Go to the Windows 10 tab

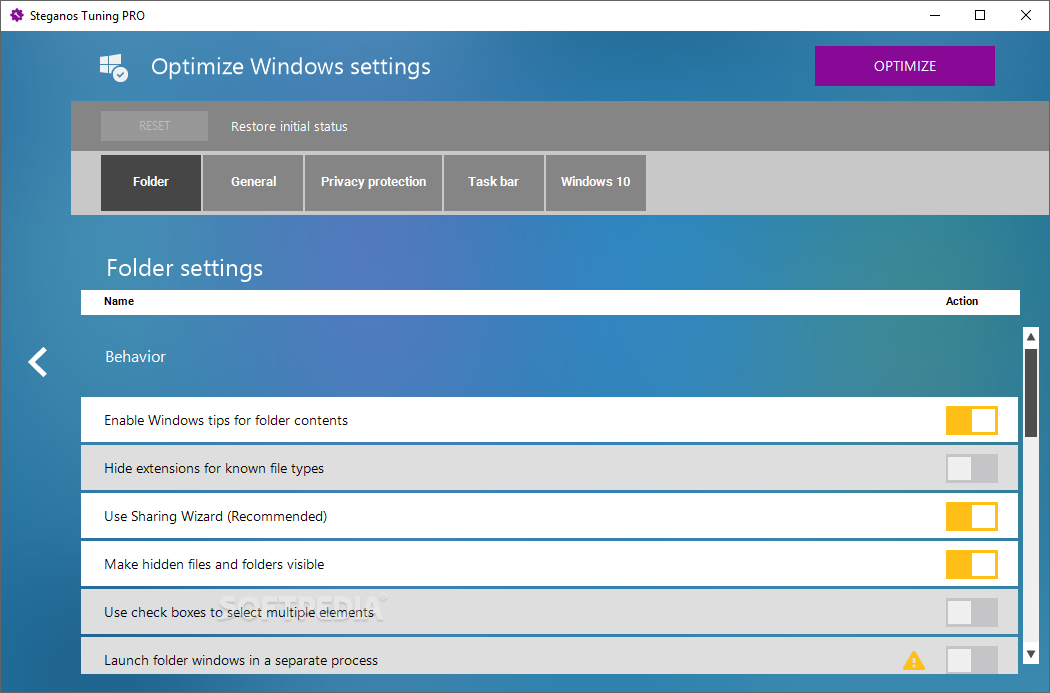(595, 182)
